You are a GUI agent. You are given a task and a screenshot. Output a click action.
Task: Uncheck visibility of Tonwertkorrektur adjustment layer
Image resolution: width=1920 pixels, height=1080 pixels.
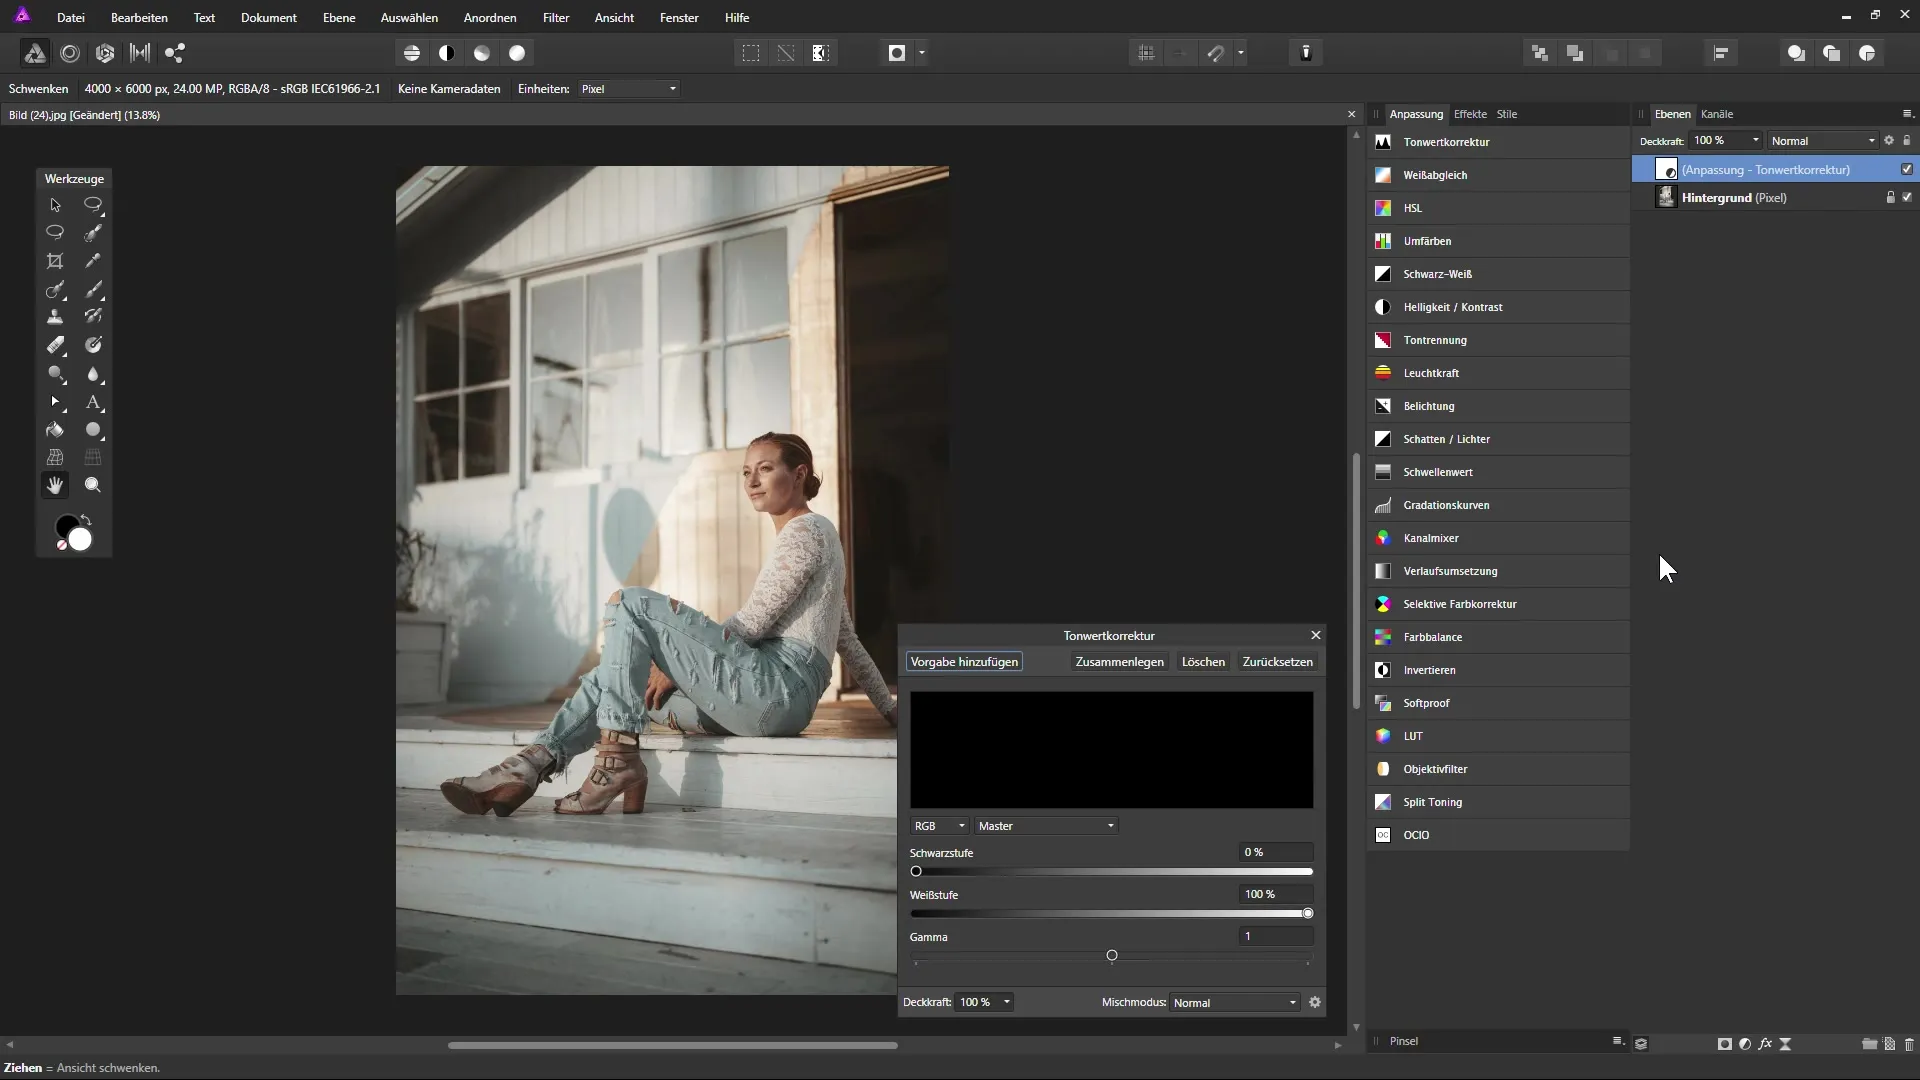1907,169
